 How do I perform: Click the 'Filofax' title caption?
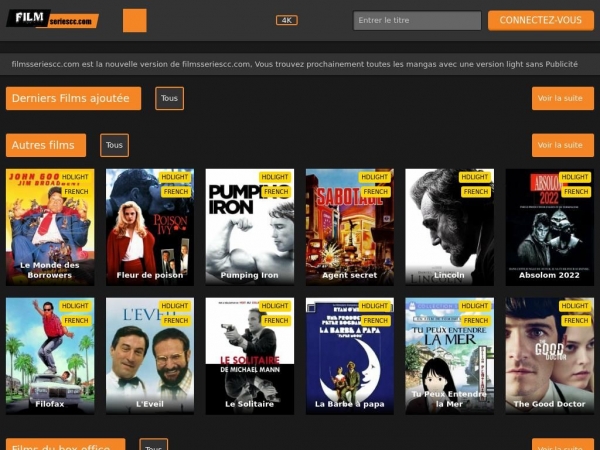(50, 404)
